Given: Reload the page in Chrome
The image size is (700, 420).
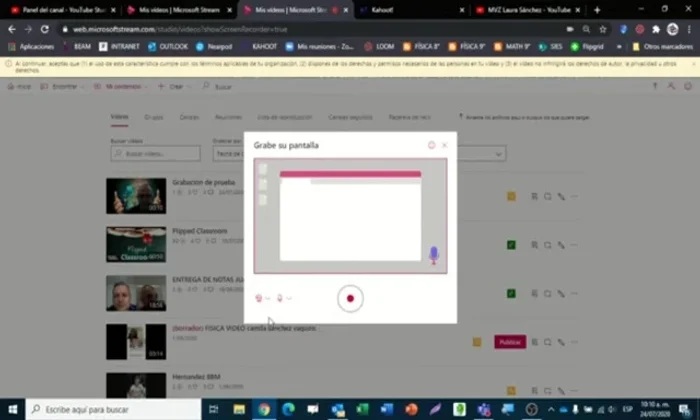Looking at the screenshot, I should tap(45, 29).
